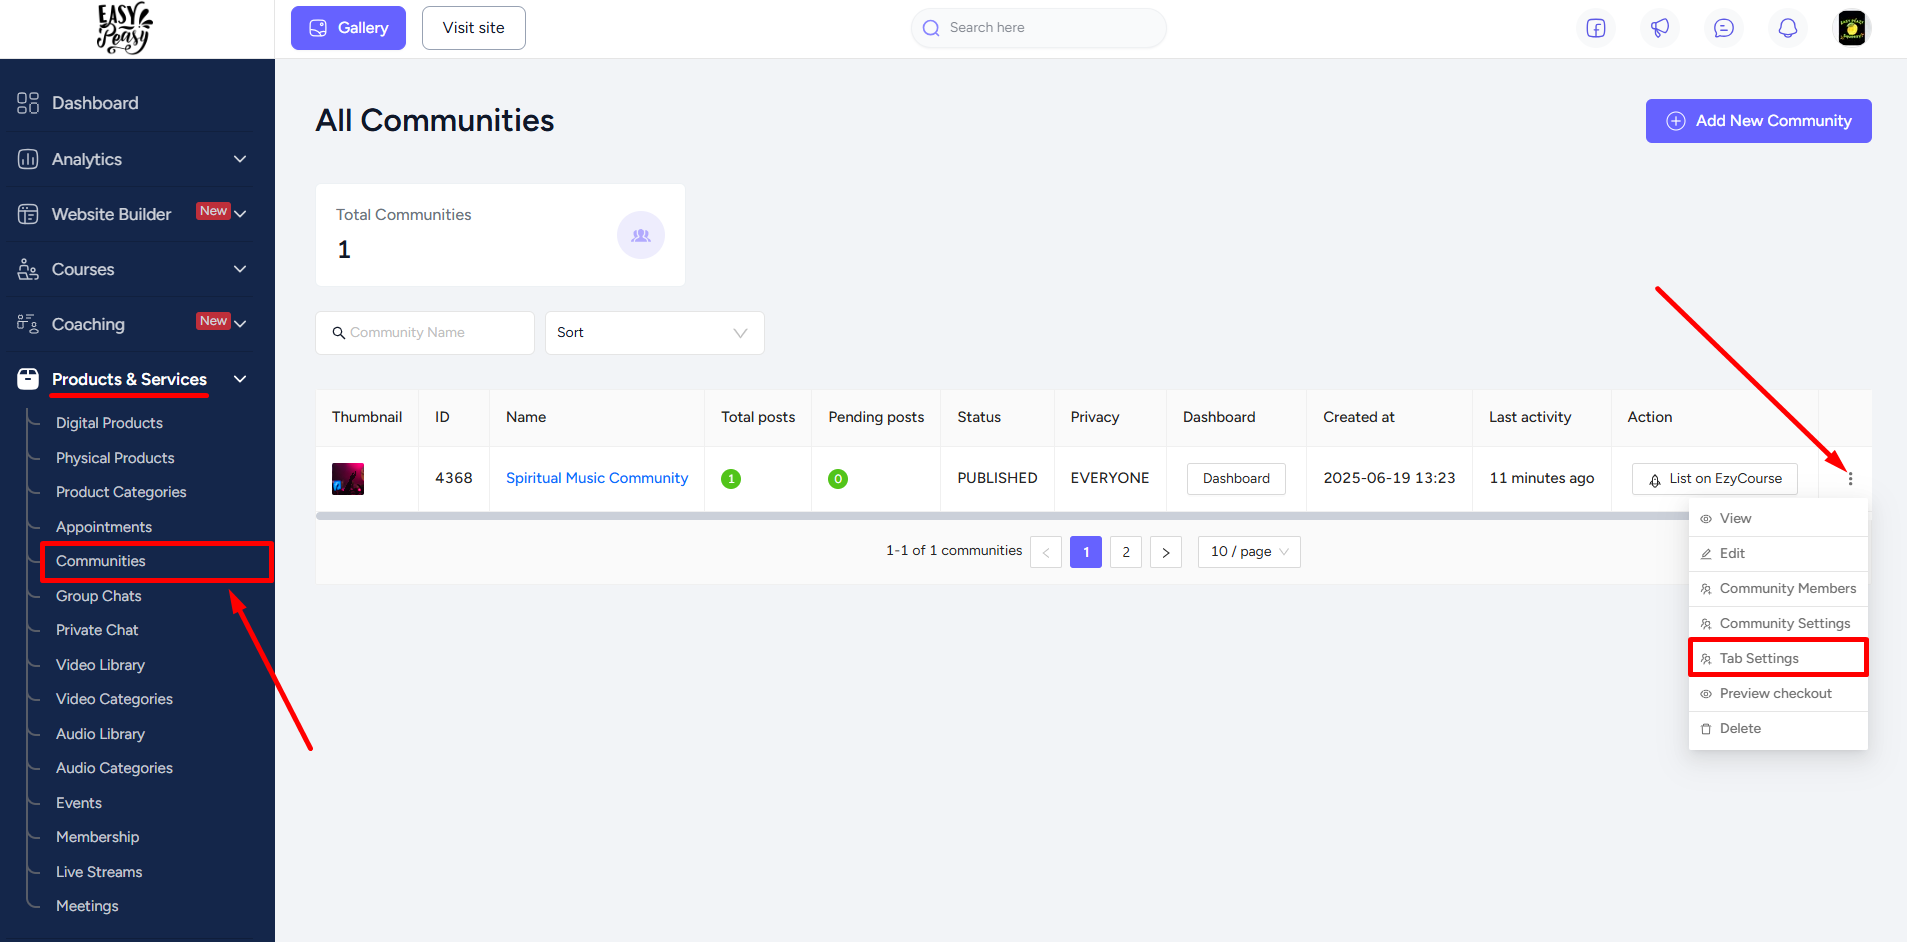Click the Gallery button
The width and height of the screenshot is (1907, 942).
coord(348,28)
